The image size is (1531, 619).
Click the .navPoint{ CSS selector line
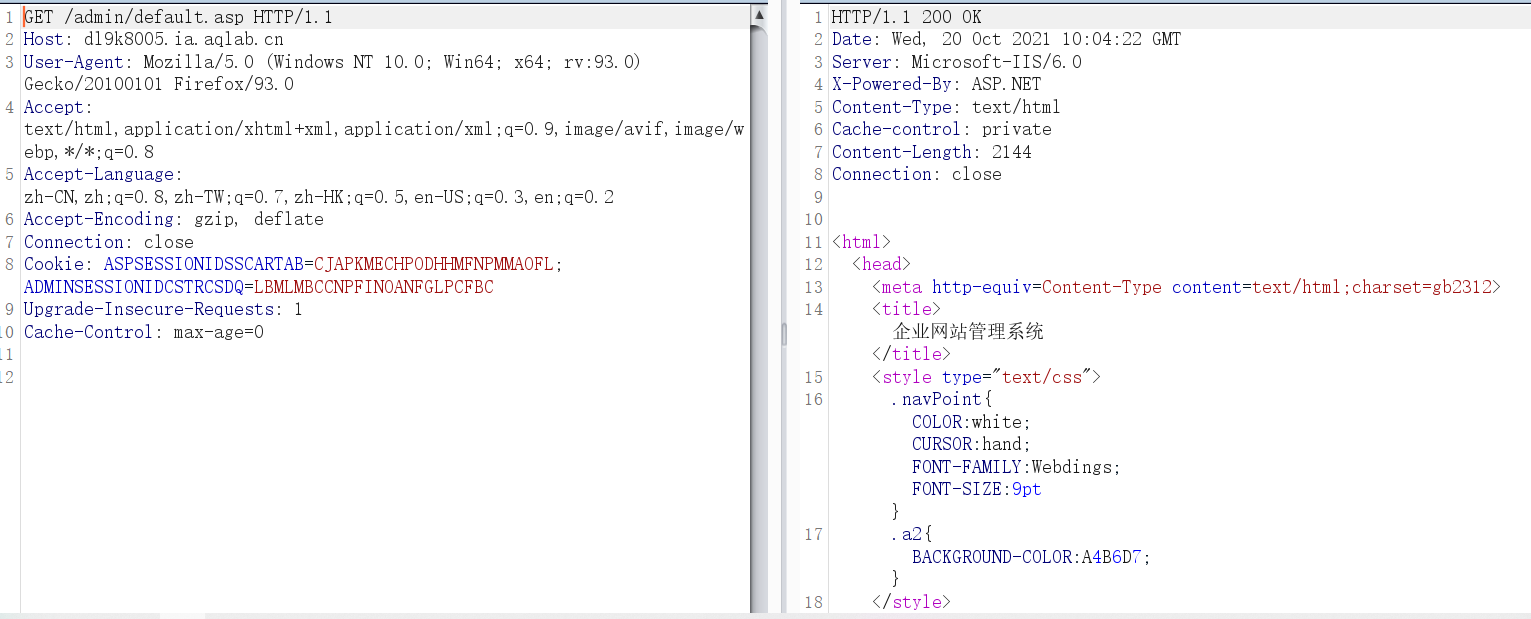pyautogui.click(x=941, y=399)
